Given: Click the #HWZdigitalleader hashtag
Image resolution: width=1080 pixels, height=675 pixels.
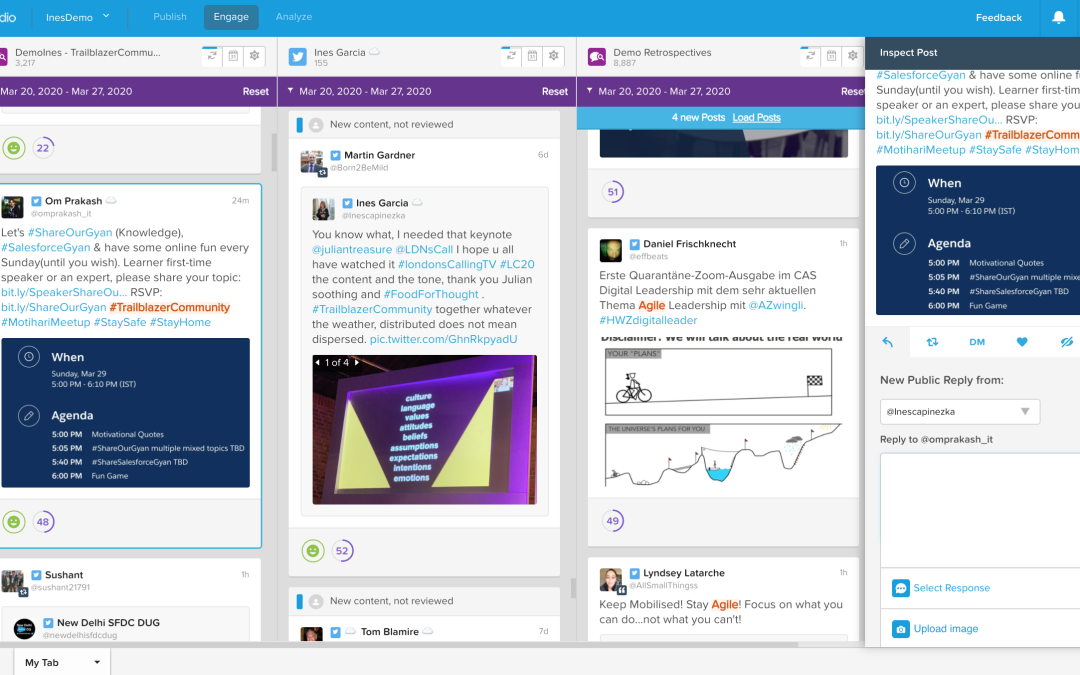Looking at the screenshot, I should 648,320.
